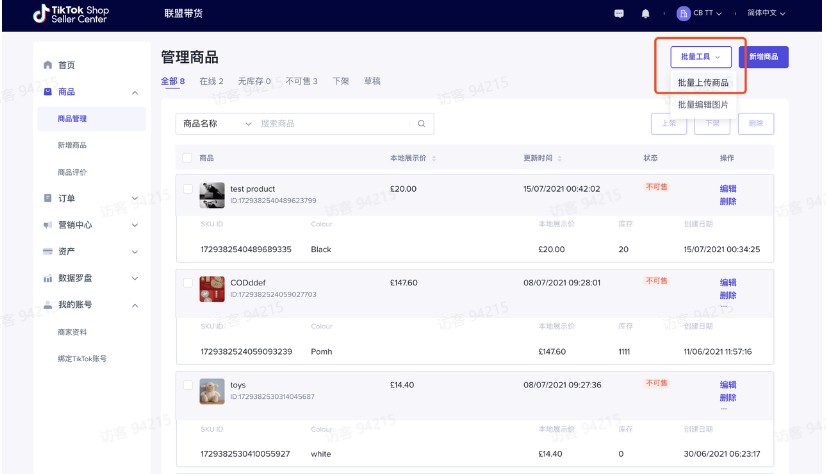Click 编辑 for the test product

click(727, 188)
